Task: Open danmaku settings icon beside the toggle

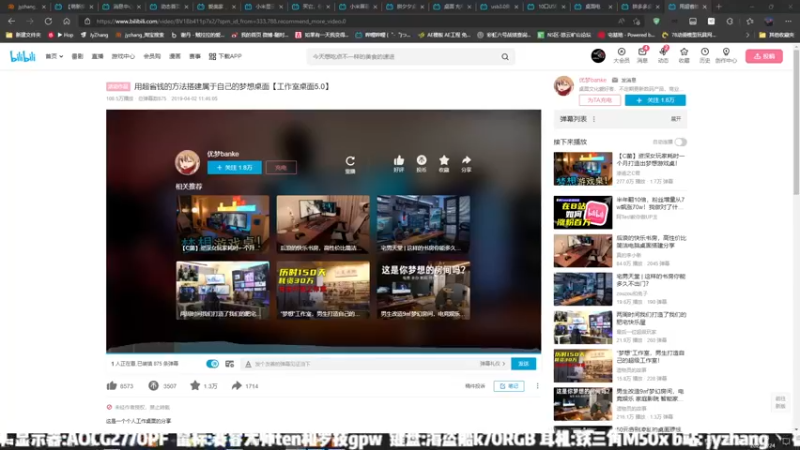Action: point(230,364)
